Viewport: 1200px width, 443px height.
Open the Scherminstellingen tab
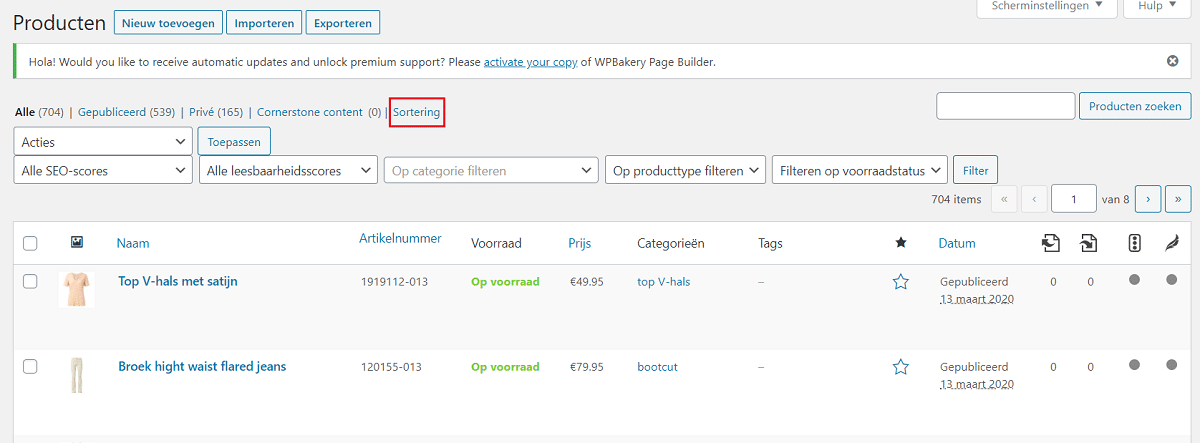click(x=1047, y=6)
